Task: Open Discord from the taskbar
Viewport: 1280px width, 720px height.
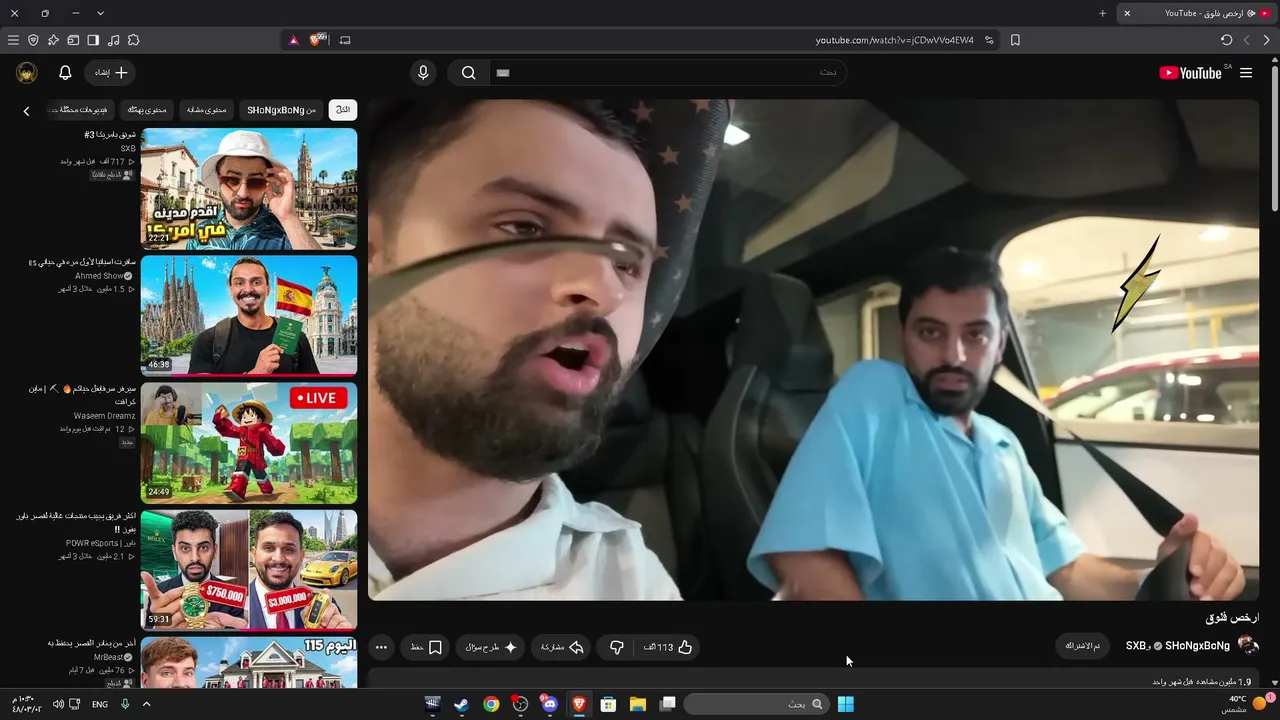Action: click(549, 704)
